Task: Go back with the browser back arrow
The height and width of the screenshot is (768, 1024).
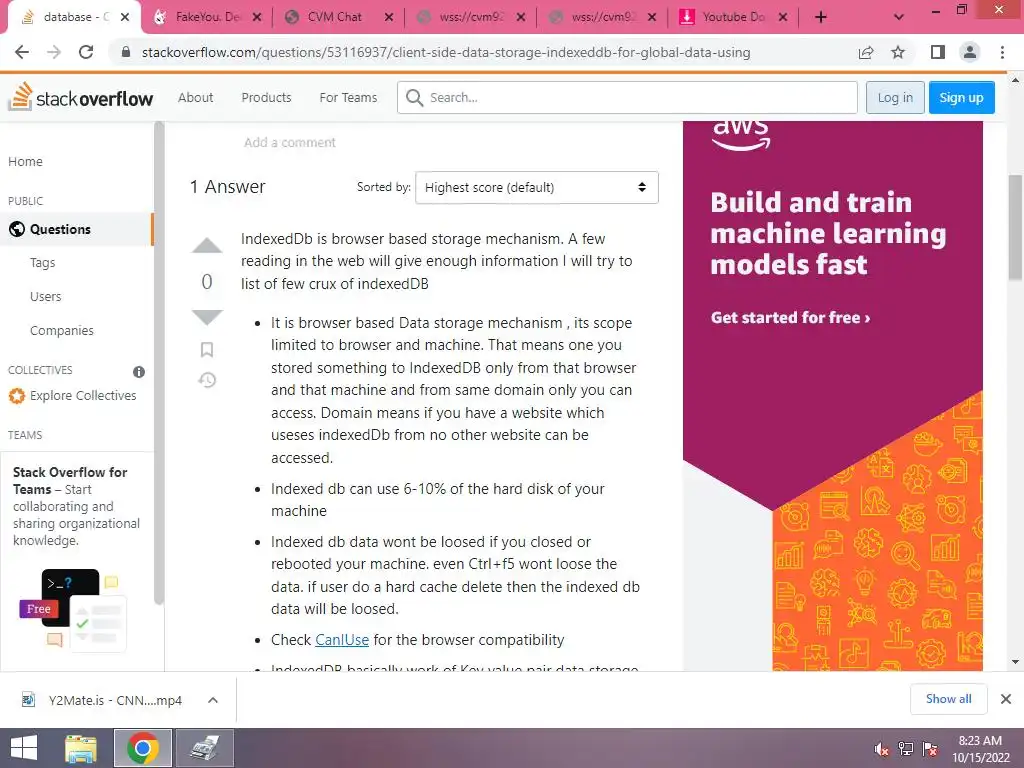Action: (22, 52)
